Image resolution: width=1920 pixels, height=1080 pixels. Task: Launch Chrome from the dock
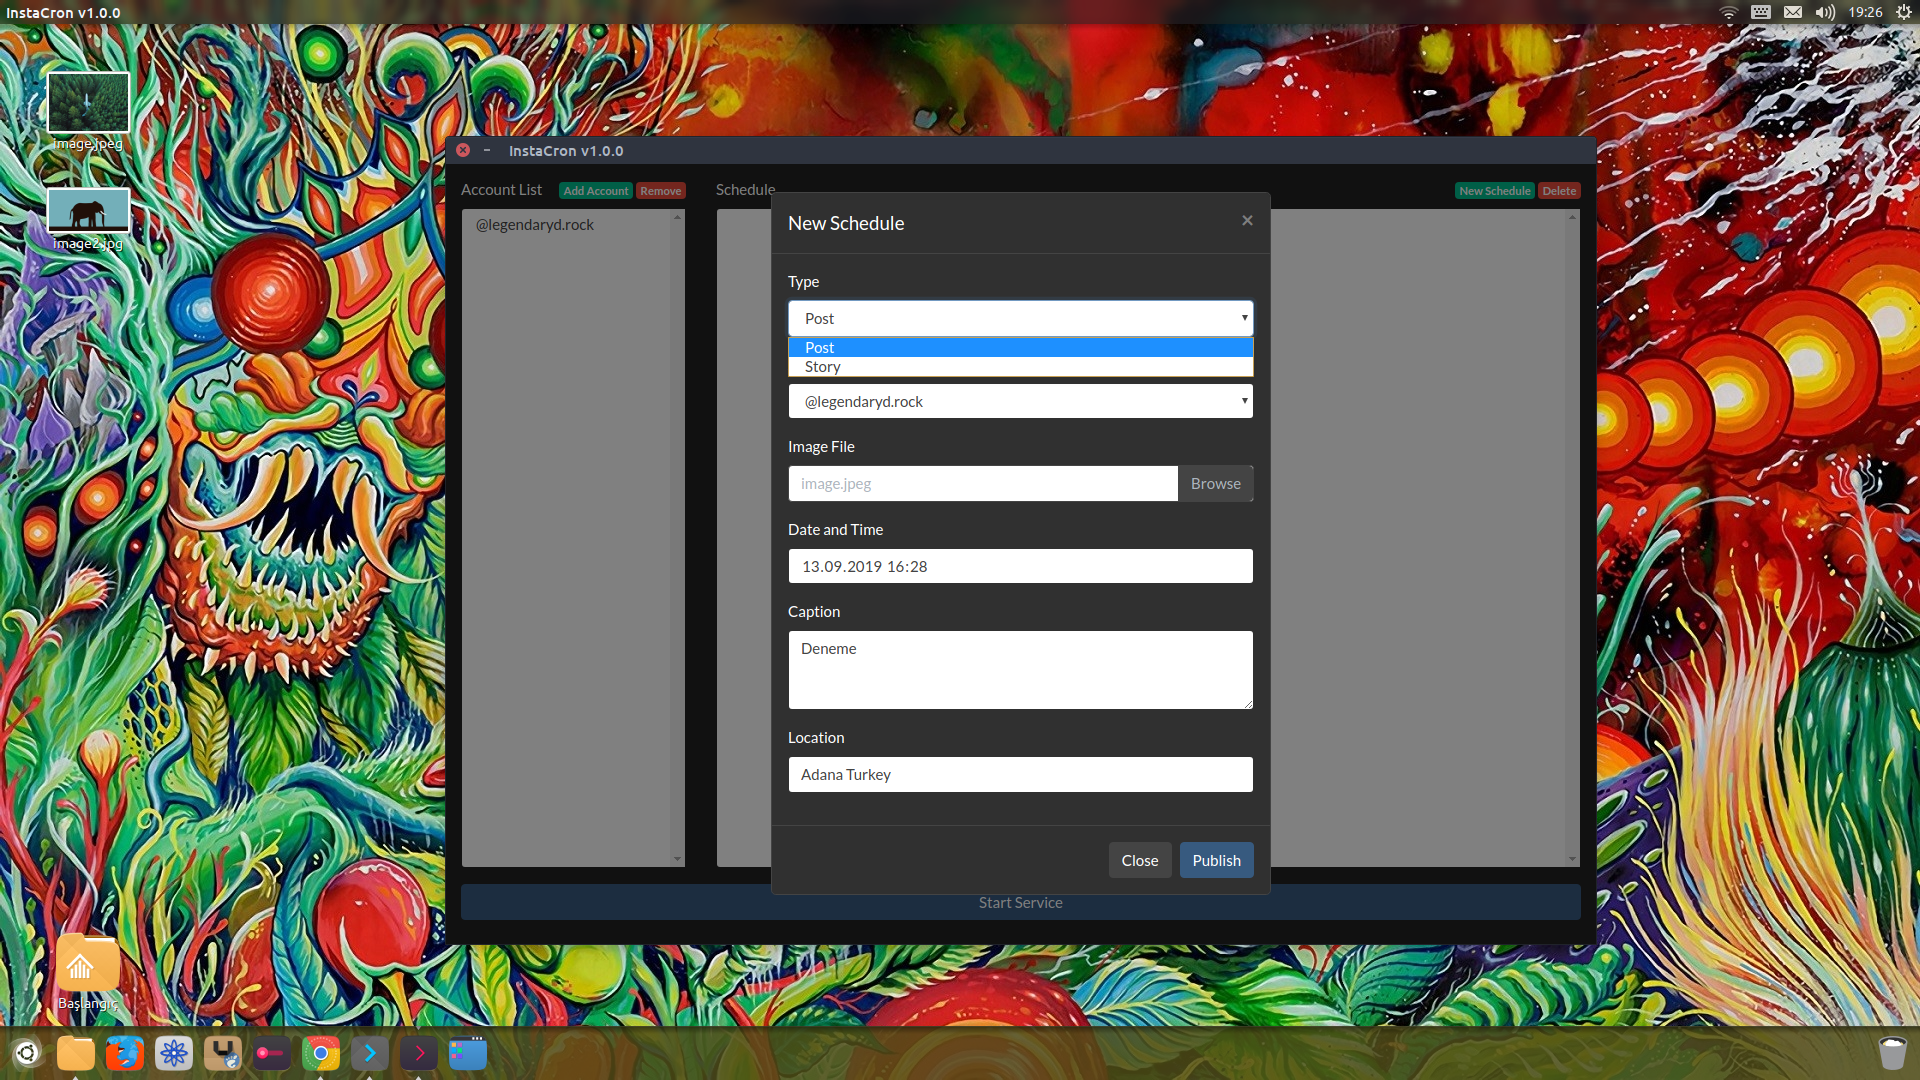point(321,1053)
